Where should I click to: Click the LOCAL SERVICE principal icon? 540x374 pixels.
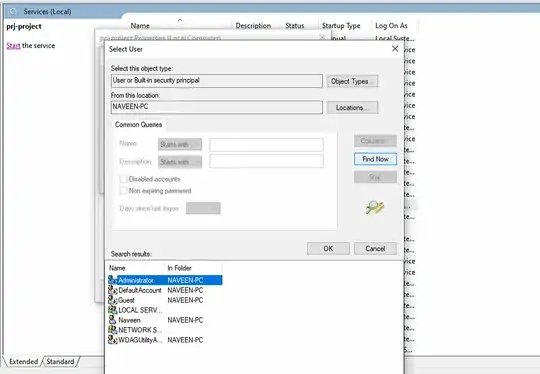(x=113, y=310)
